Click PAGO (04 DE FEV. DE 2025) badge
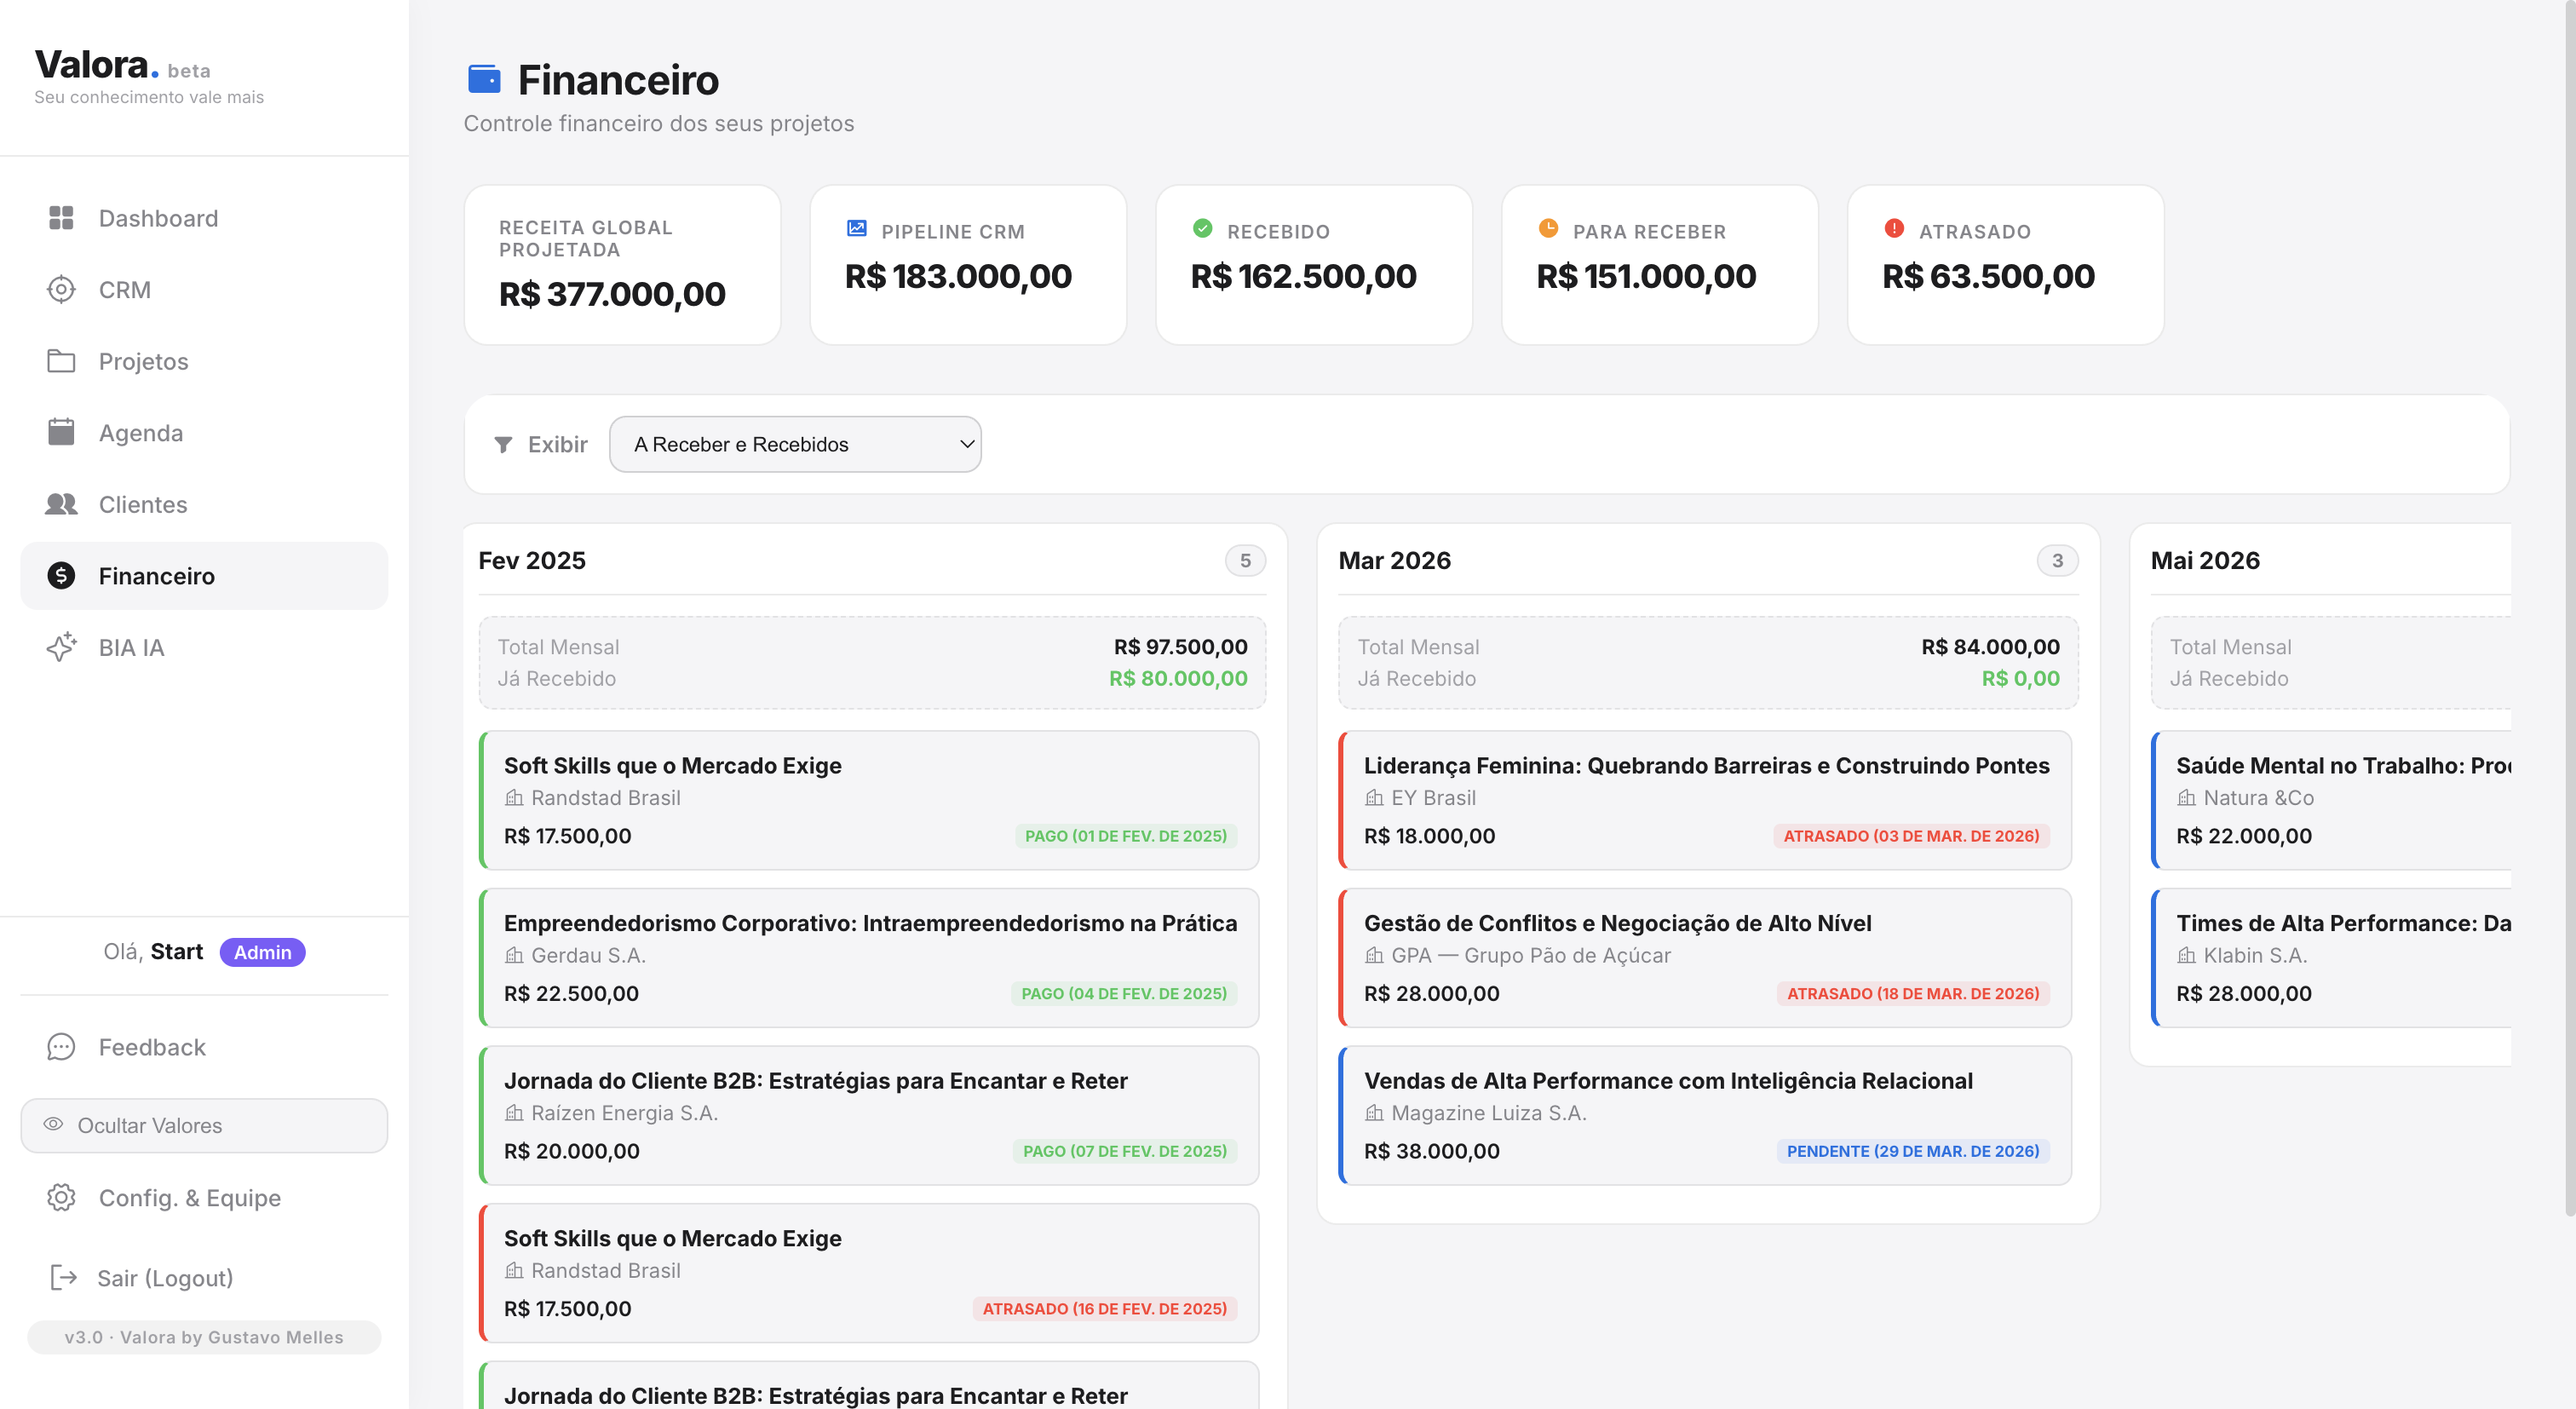The height and width of the screenshot is (1409, 2576). click(1124, 993)
